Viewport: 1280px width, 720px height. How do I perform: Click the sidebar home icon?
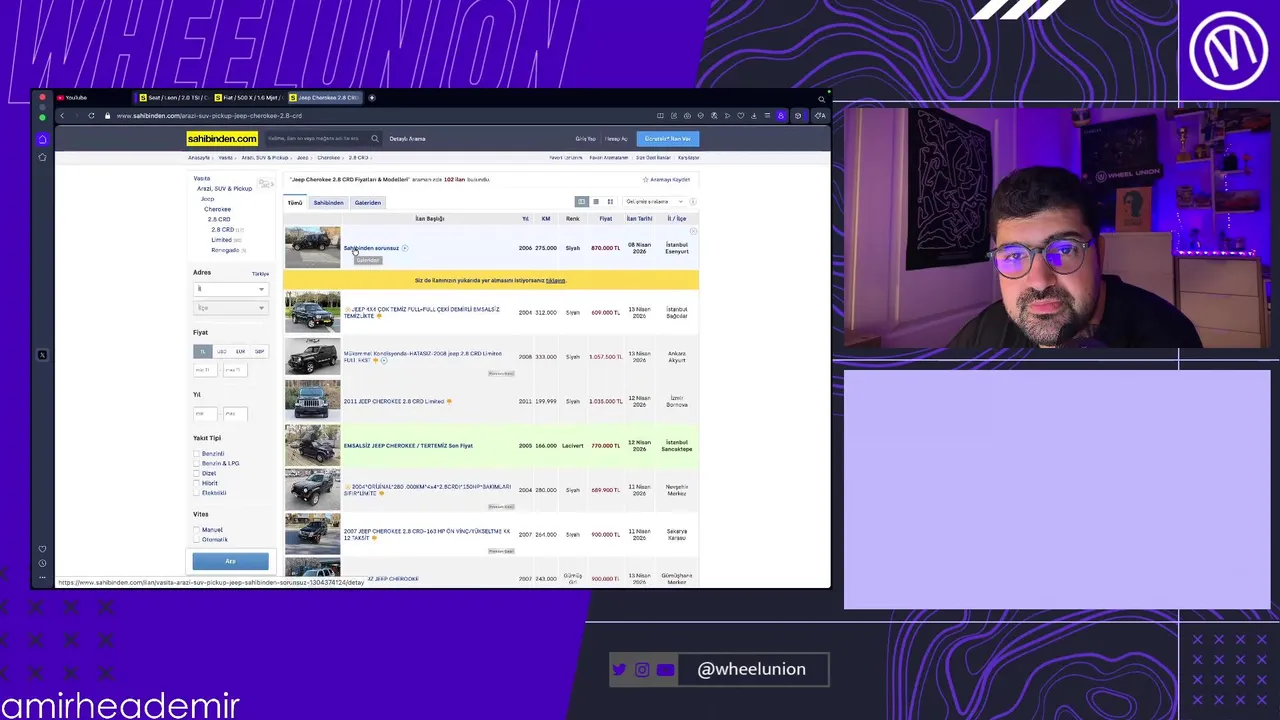click(42, 139)
